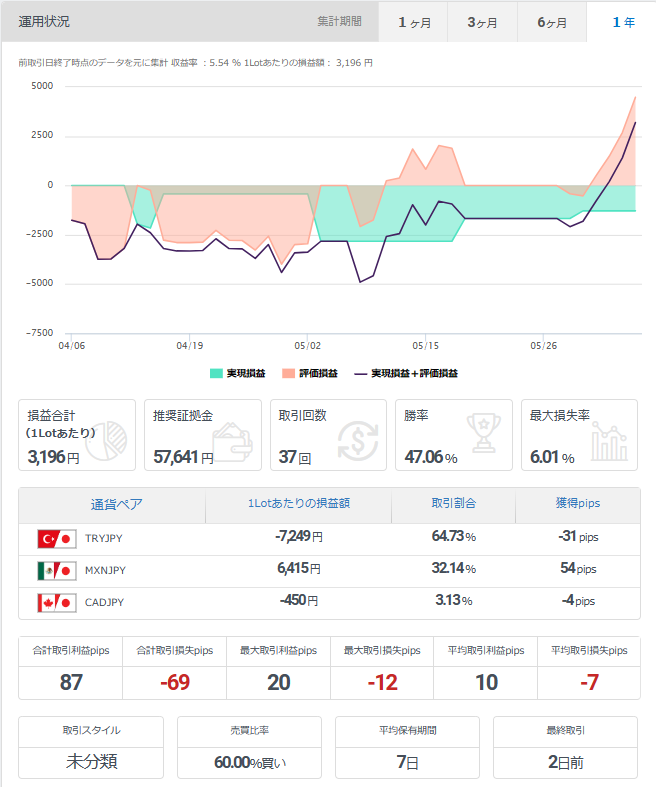Viewport: 656px width, 787px height.
Task: Click the 37回 trade count value
Action: pos(295,457)
